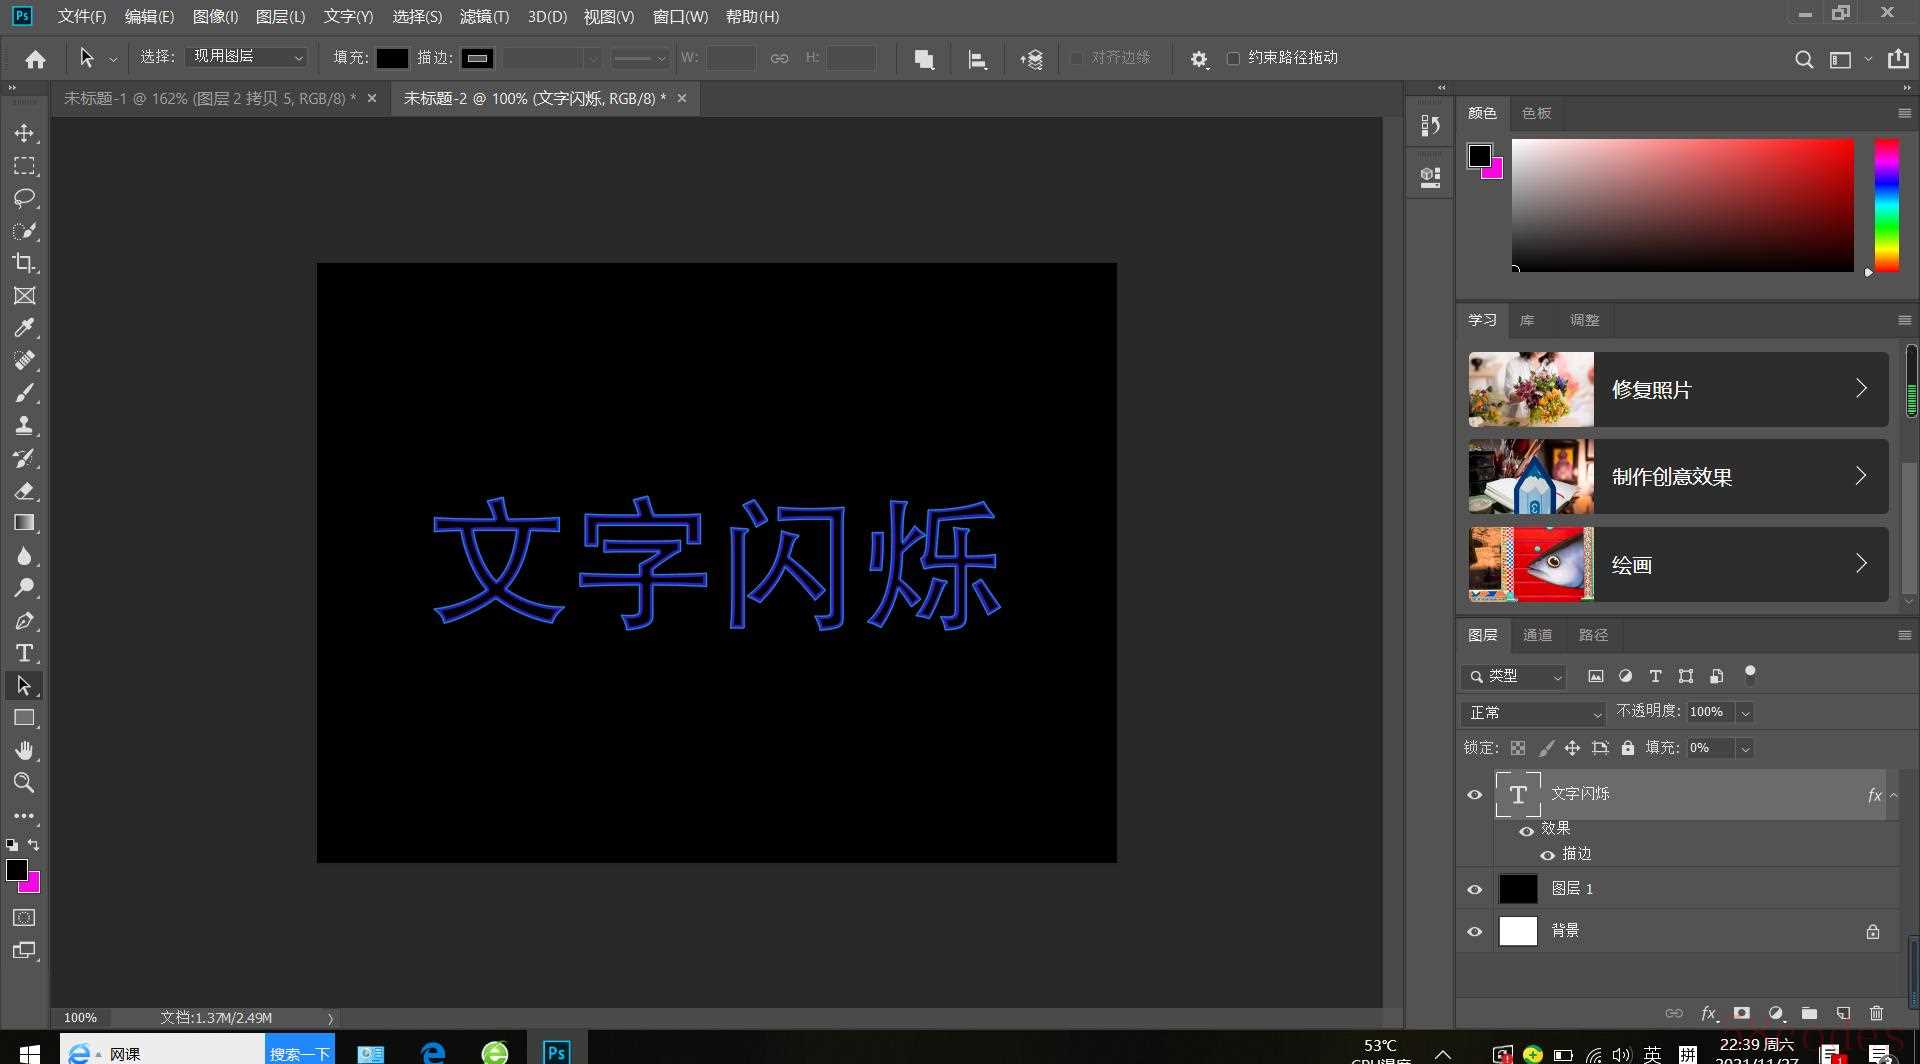Switch to the 通道 tab
Screen dimensions: 1920x1064
point(1537,635)
